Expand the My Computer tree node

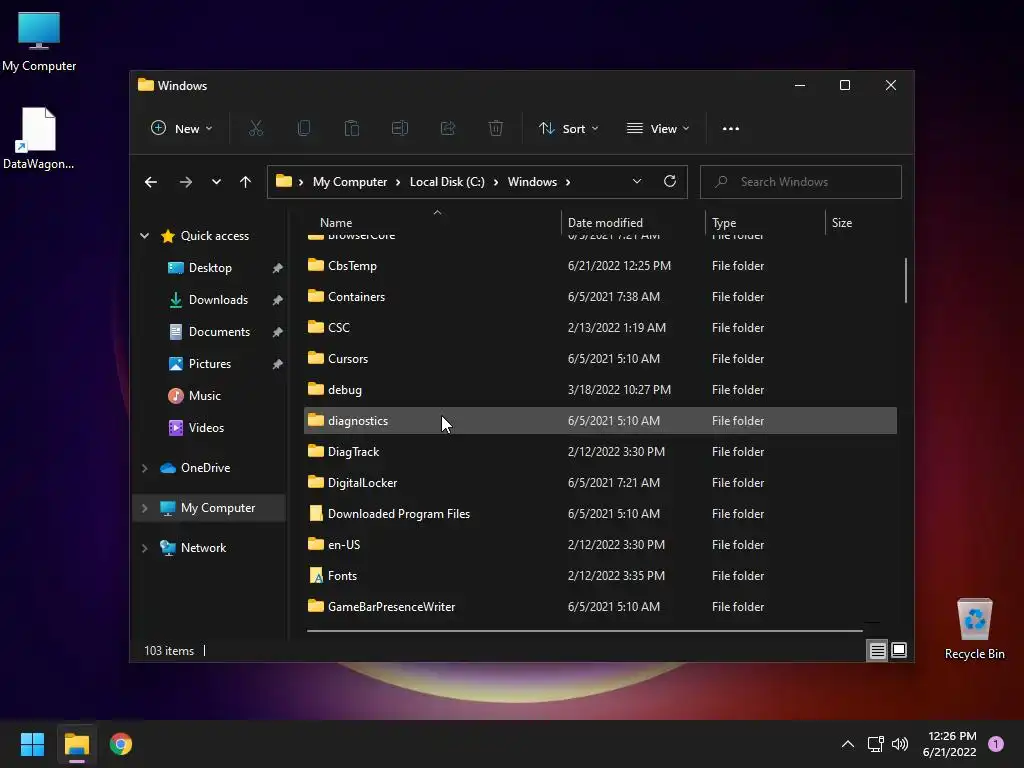(144, 507)
